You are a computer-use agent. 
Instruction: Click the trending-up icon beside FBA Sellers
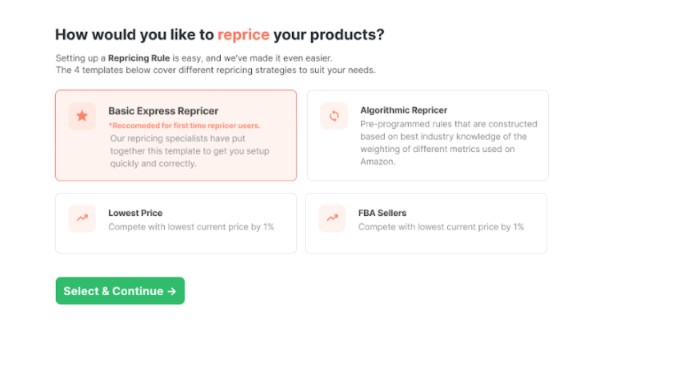[x=332, y=218]
